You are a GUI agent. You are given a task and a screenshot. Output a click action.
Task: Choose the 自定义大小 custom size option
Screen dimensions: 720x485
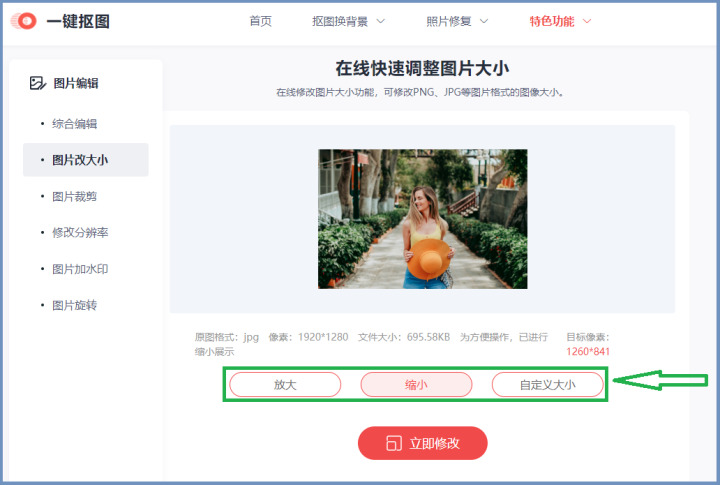[x=547, y=384]
